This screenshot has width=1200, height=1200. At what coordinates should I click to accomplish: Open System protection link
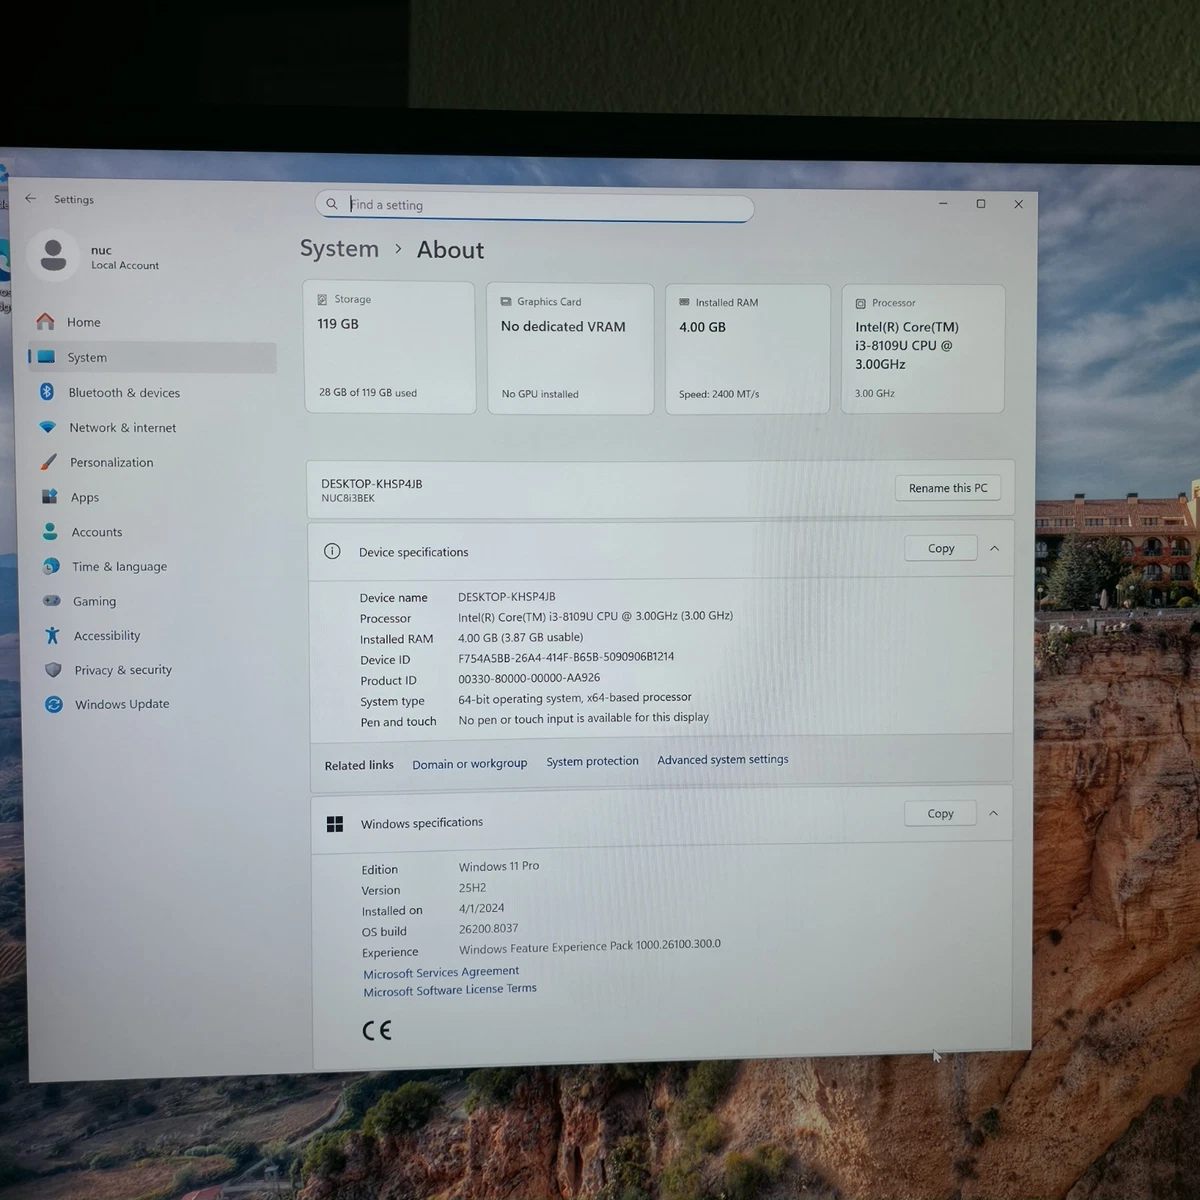pos(592,761)
